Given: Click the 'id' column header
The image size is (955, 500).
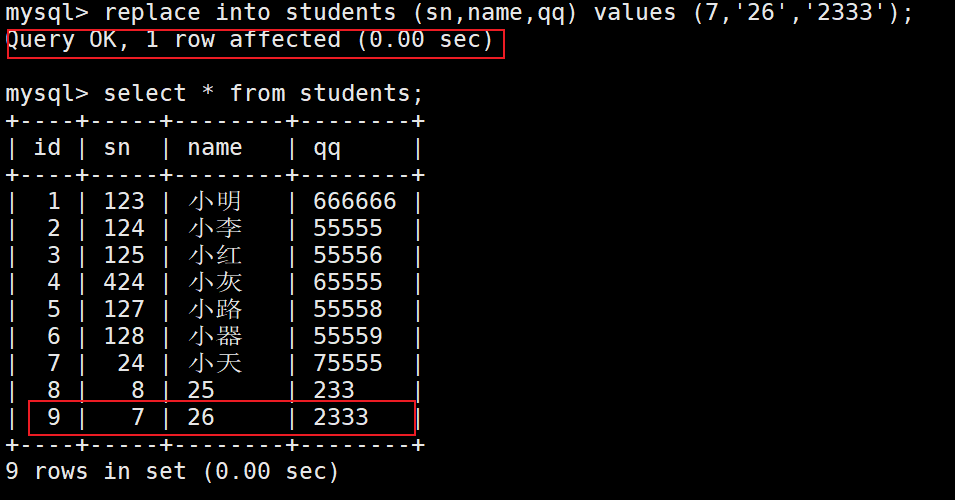Looking at the screenshot, I should (x=48, y=147).
